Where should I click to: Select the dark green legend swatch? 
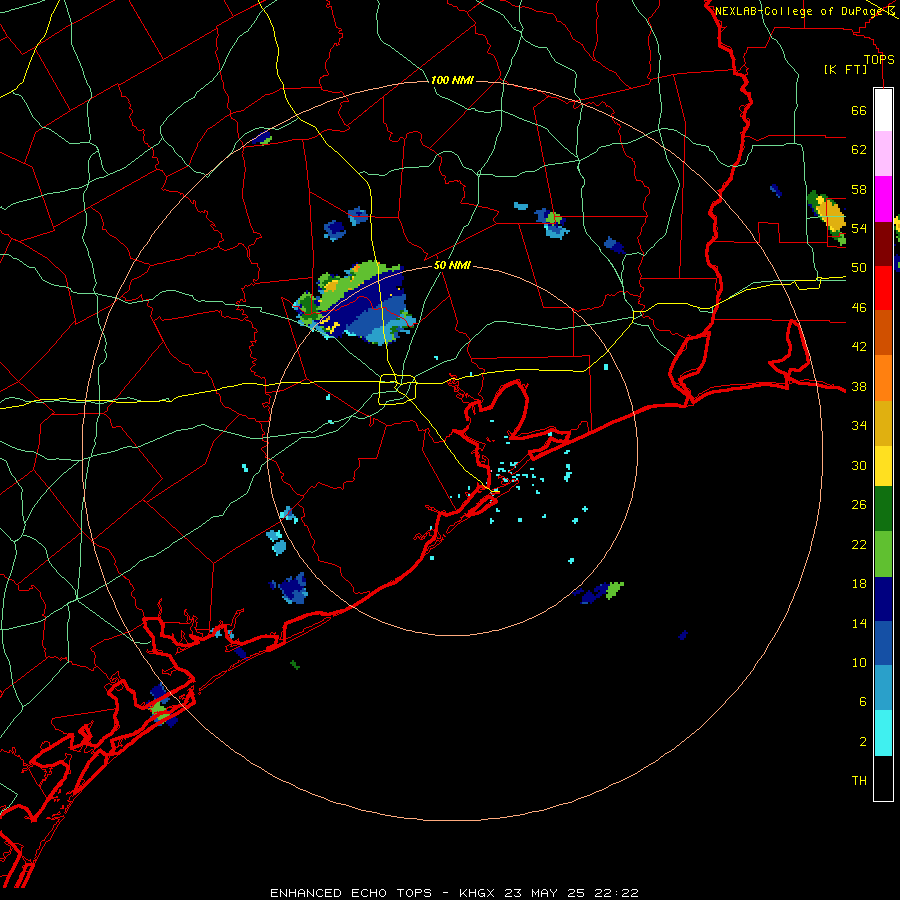coord(883,509)
